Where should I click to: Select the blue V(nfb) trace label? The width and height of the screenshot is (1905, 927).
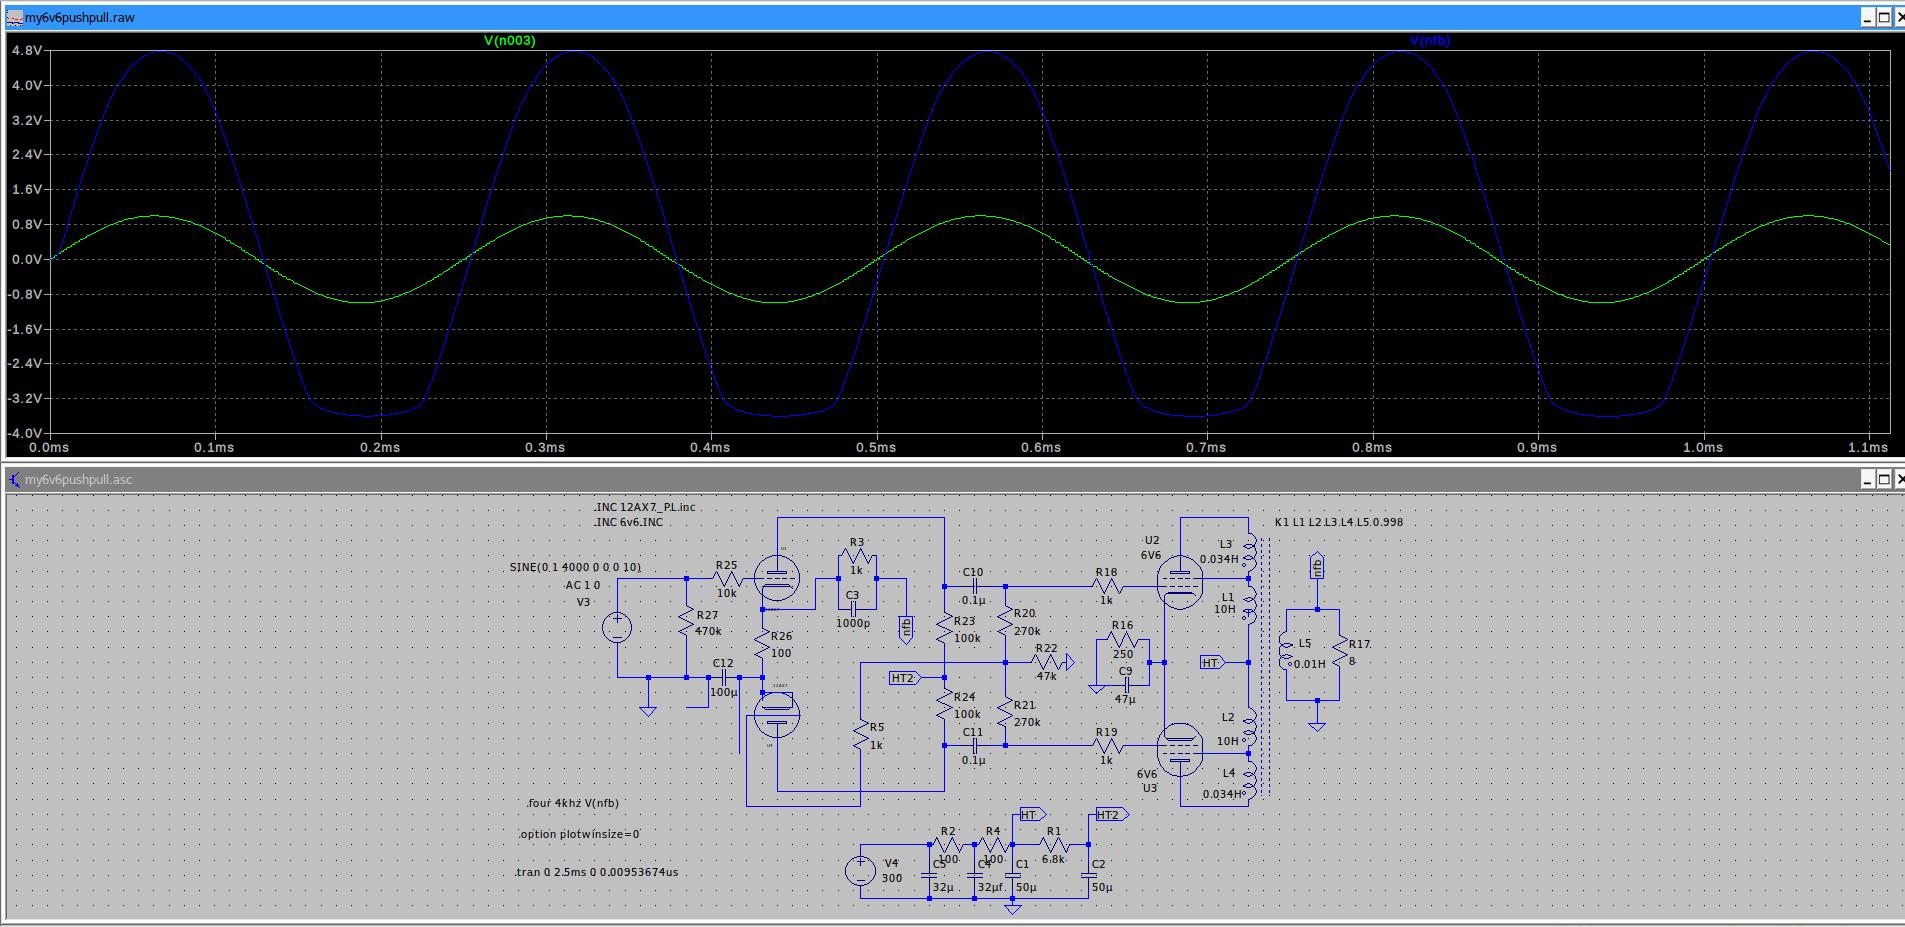tap(1429, 41)
